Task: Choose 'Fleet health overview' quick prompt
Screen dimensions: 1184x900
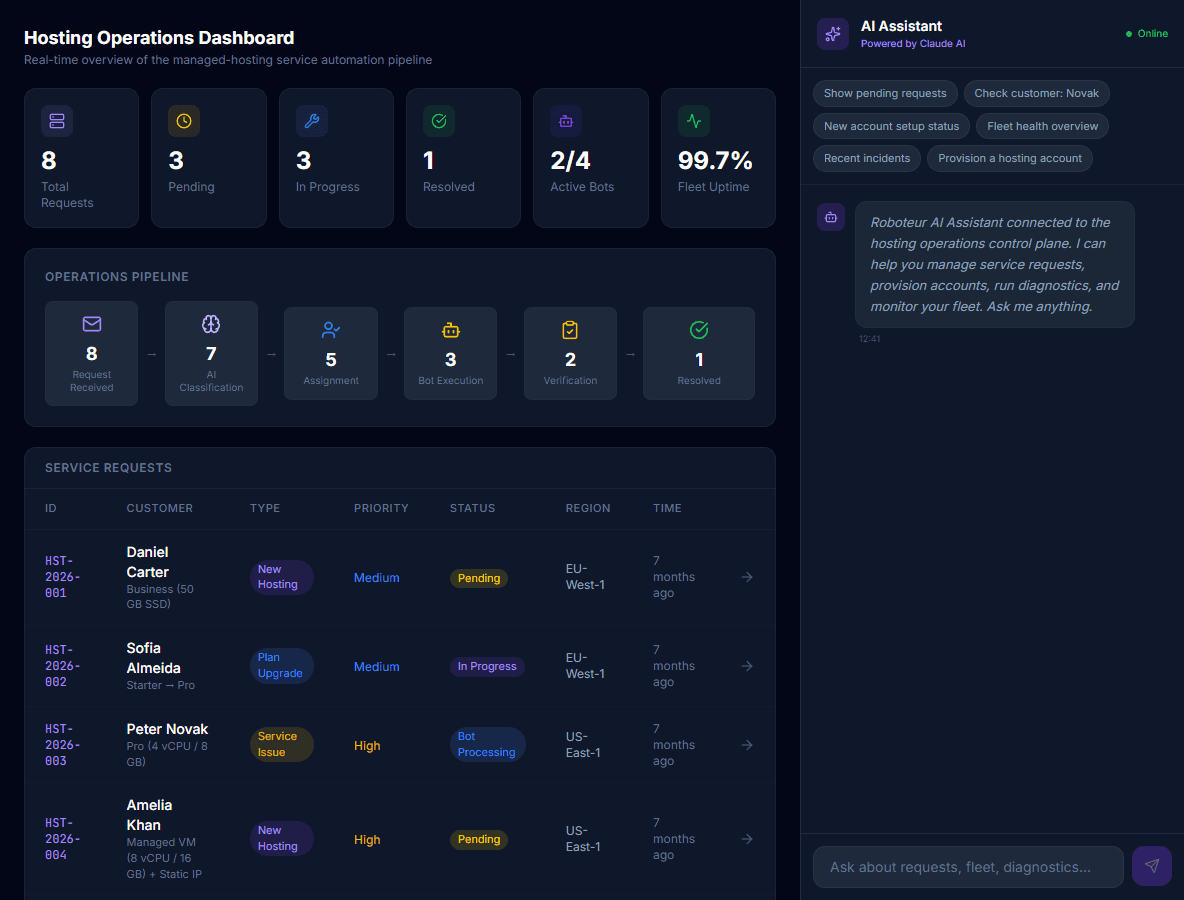Action: (1042, 126)
